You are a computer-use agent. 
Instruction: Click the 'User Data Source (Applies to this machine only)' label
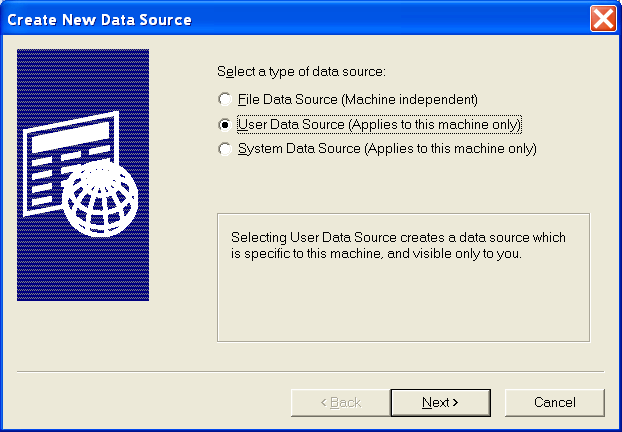click(379, 125)
